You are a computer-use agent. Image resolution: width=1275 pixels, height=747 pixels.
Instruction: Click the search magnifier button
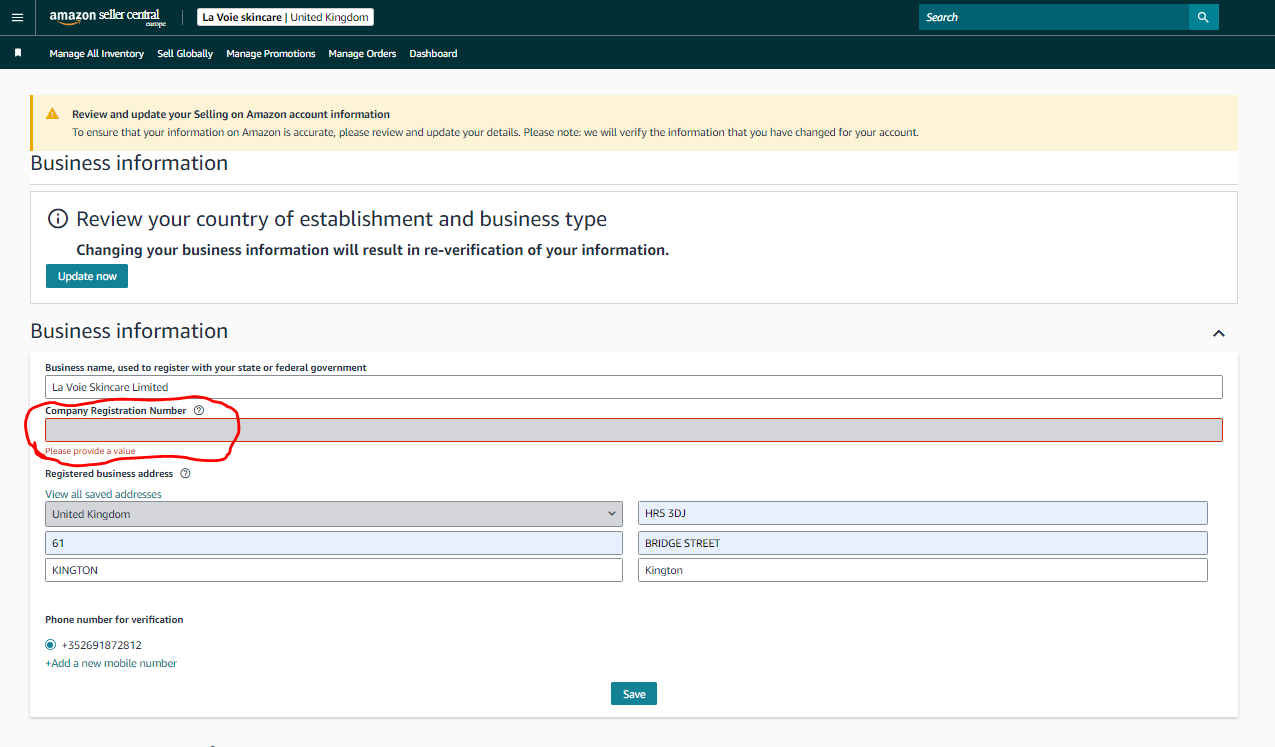[x=1203, y=17]
